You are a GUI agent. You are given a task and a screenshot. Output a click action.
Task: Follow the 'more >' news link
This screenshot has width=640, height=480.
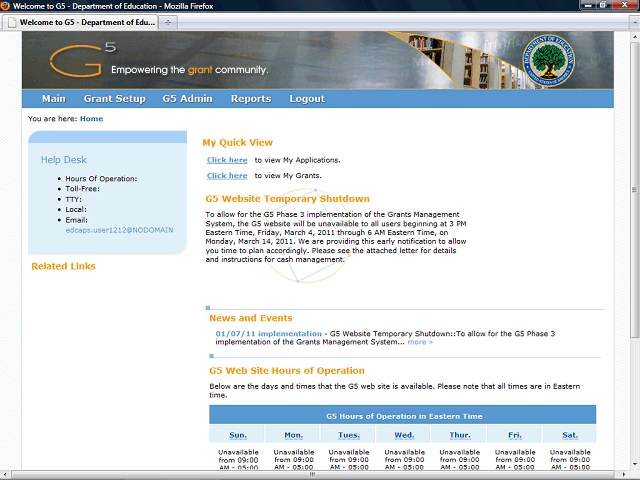tap(420, 342)
